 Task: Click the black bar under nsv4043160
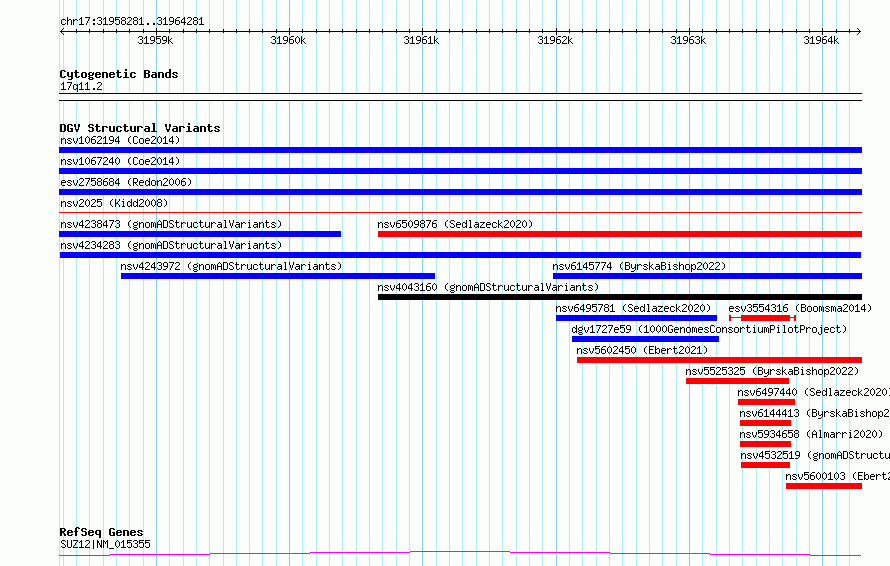[620, 297]
